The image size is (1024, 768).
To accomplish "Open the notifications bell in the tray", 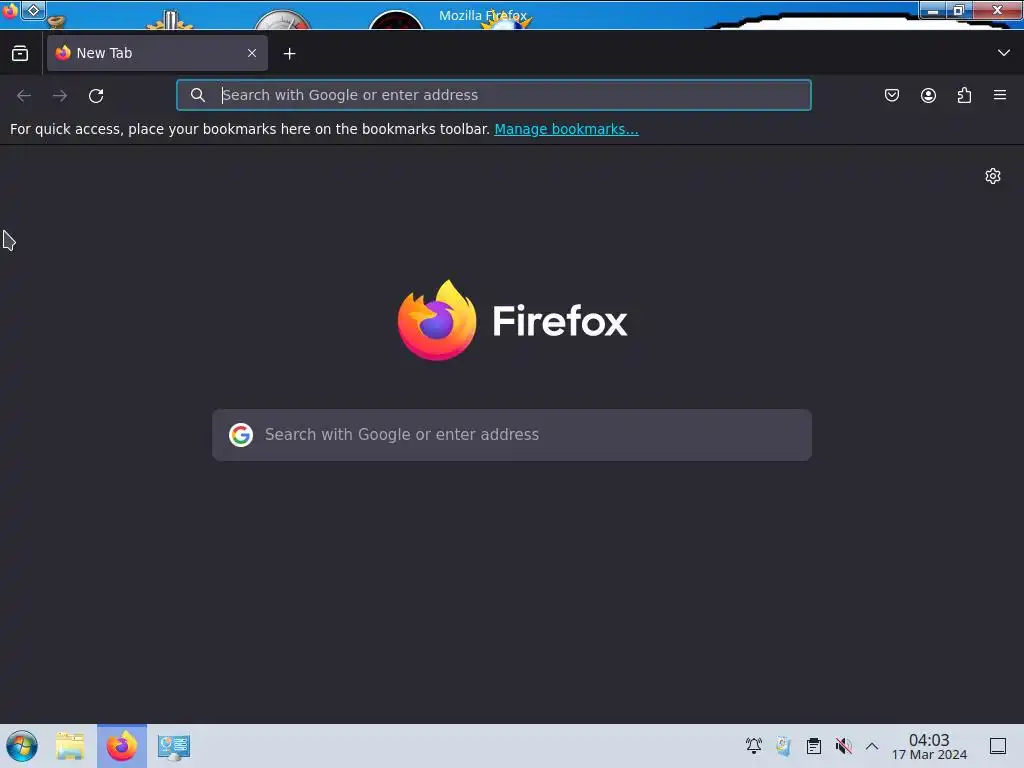I will [754, 746].
